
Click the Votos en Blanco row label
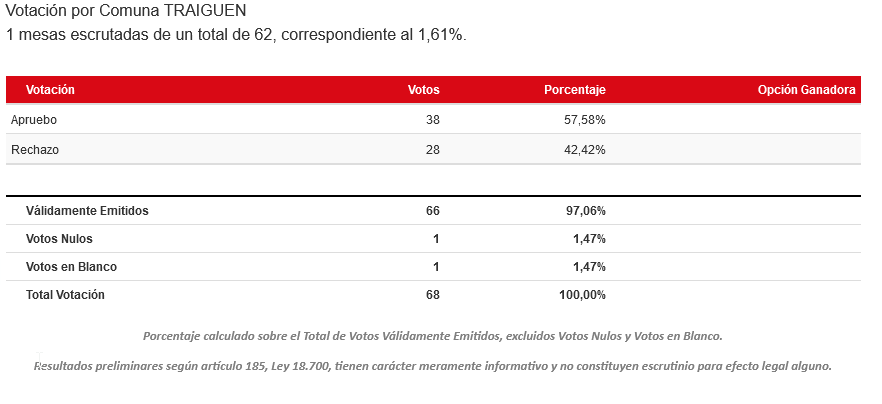coord(71,267)
